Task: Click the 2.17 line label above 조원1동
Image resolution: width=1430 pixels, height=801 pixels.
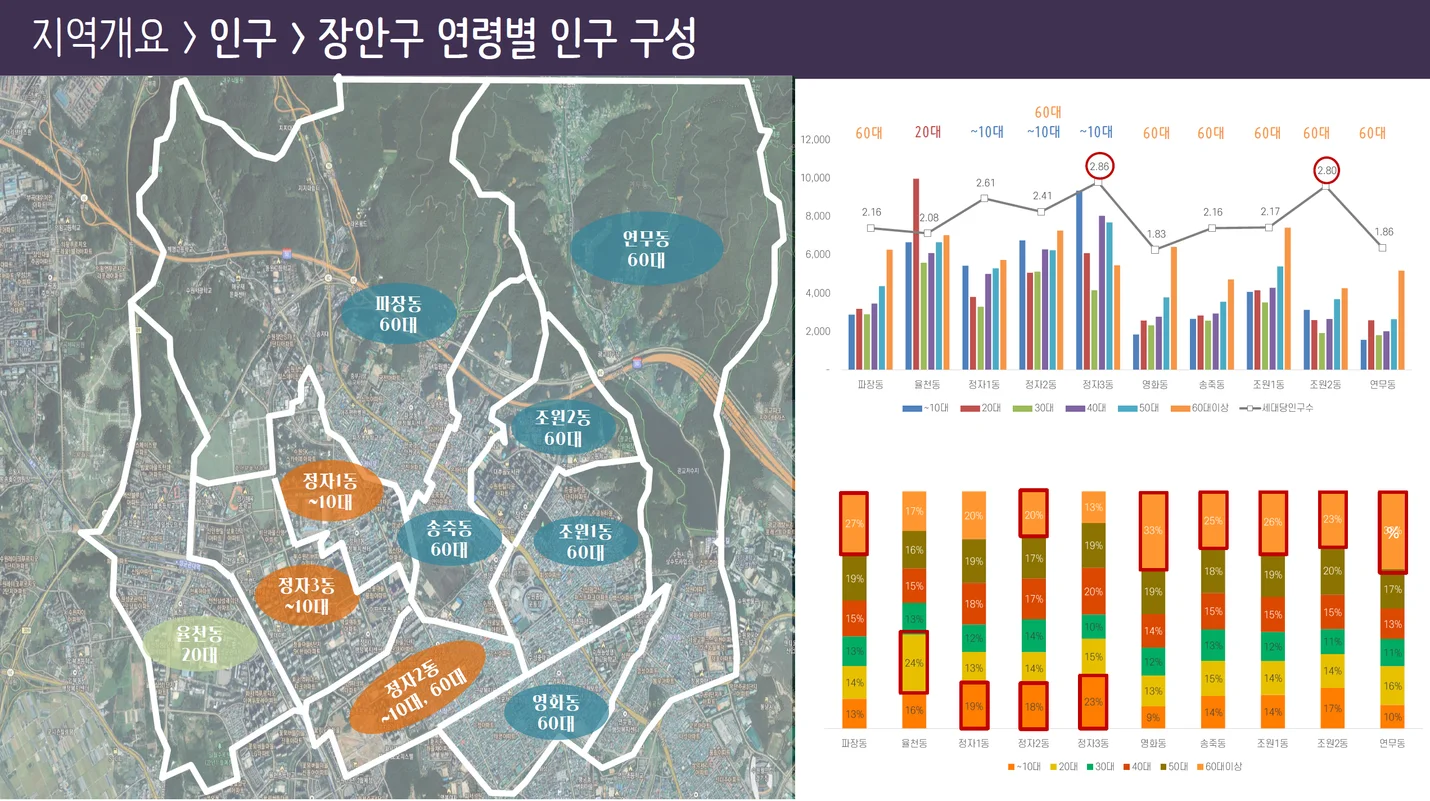Action: [1270, 212]
